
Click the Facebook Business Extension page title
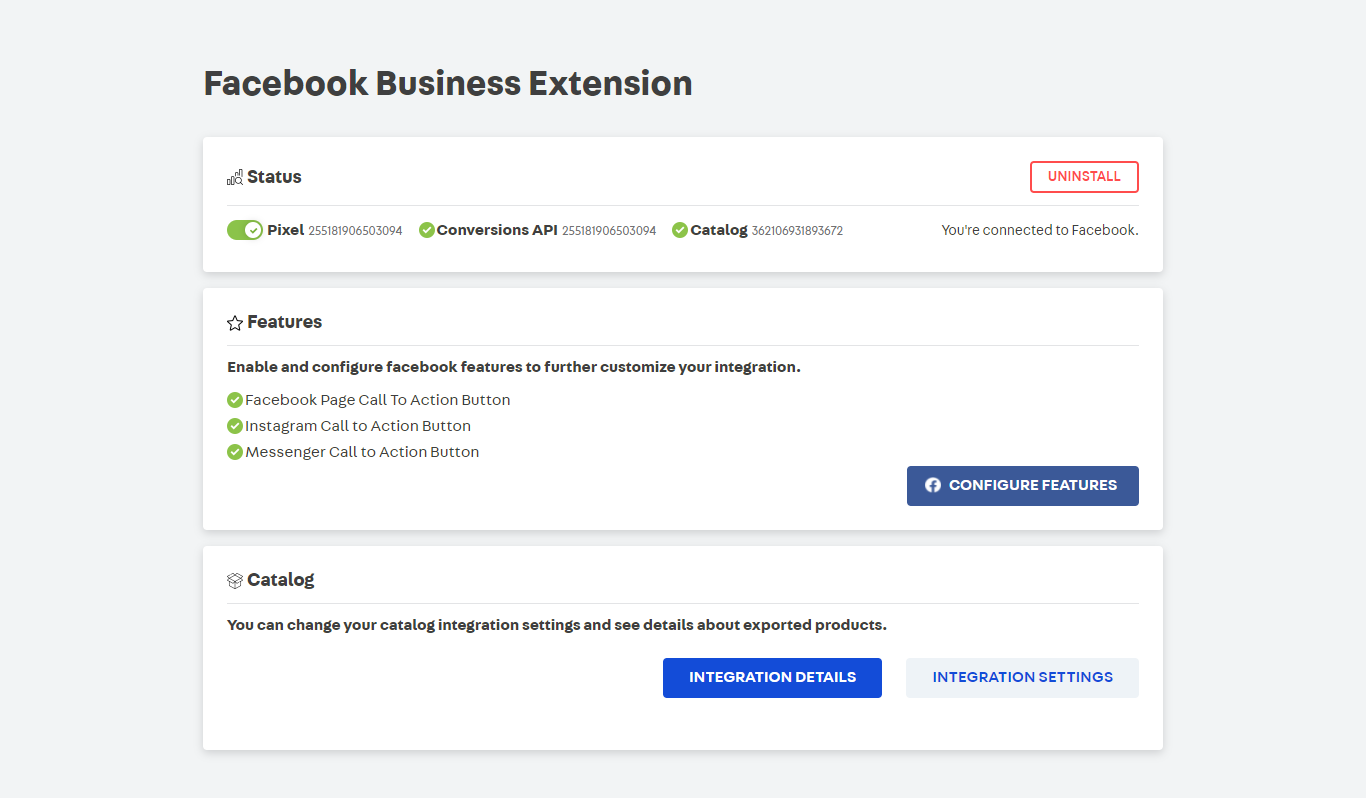[x=448, y=83]
